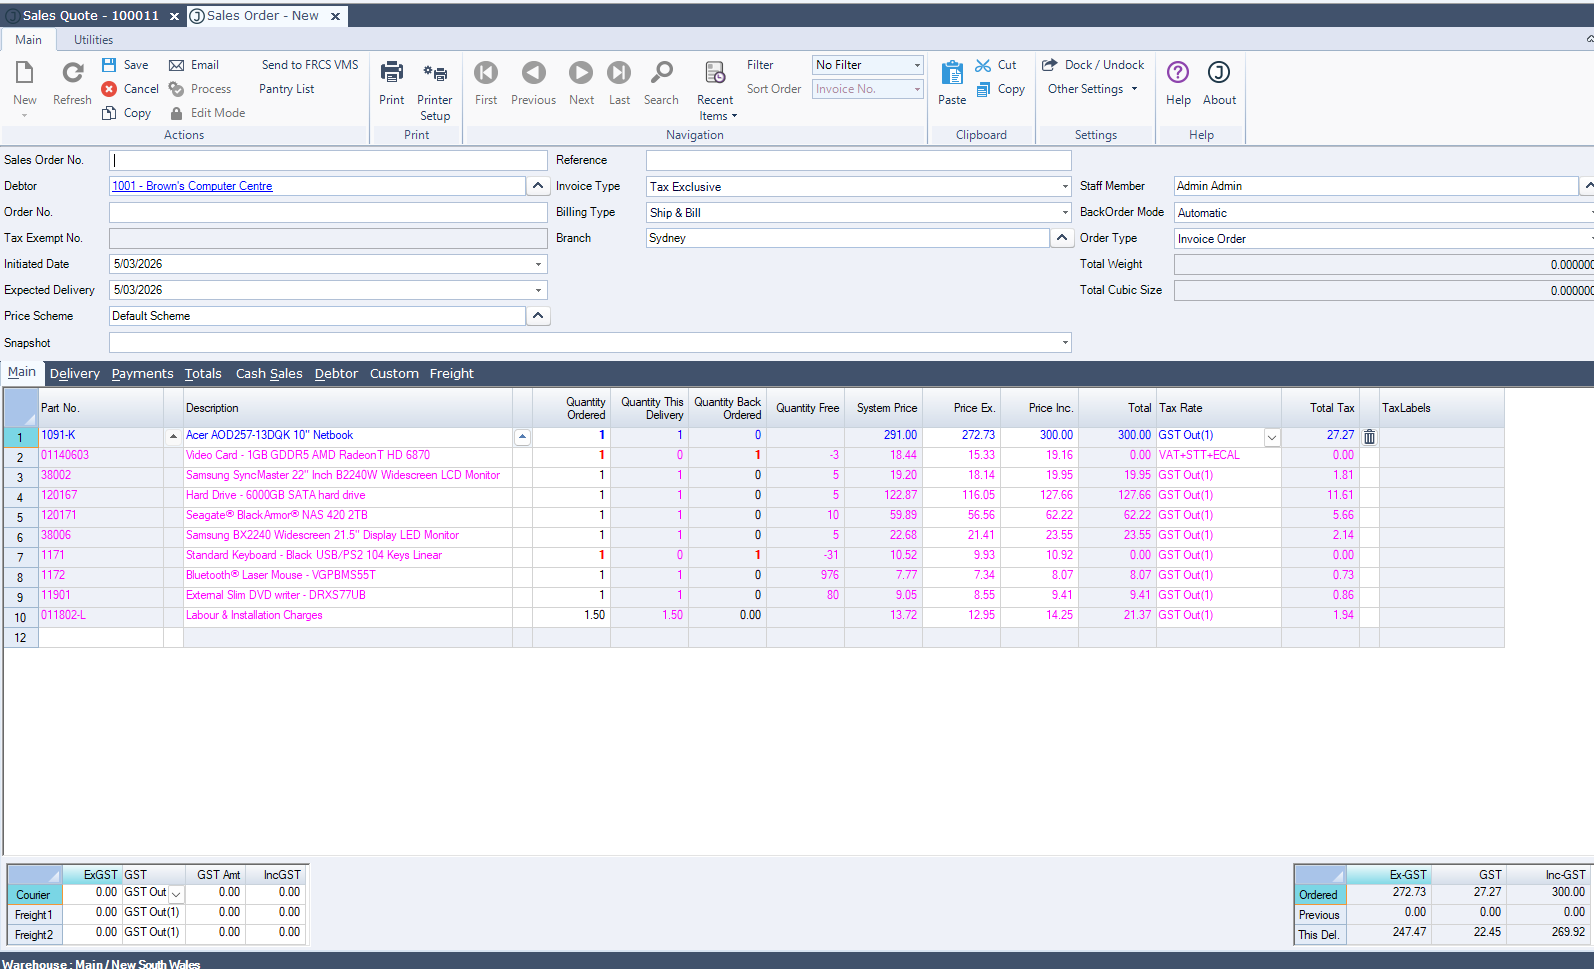Click Refresh in the ribbon
Screen dimensions: 1594x969
click(x=72, y=73)
